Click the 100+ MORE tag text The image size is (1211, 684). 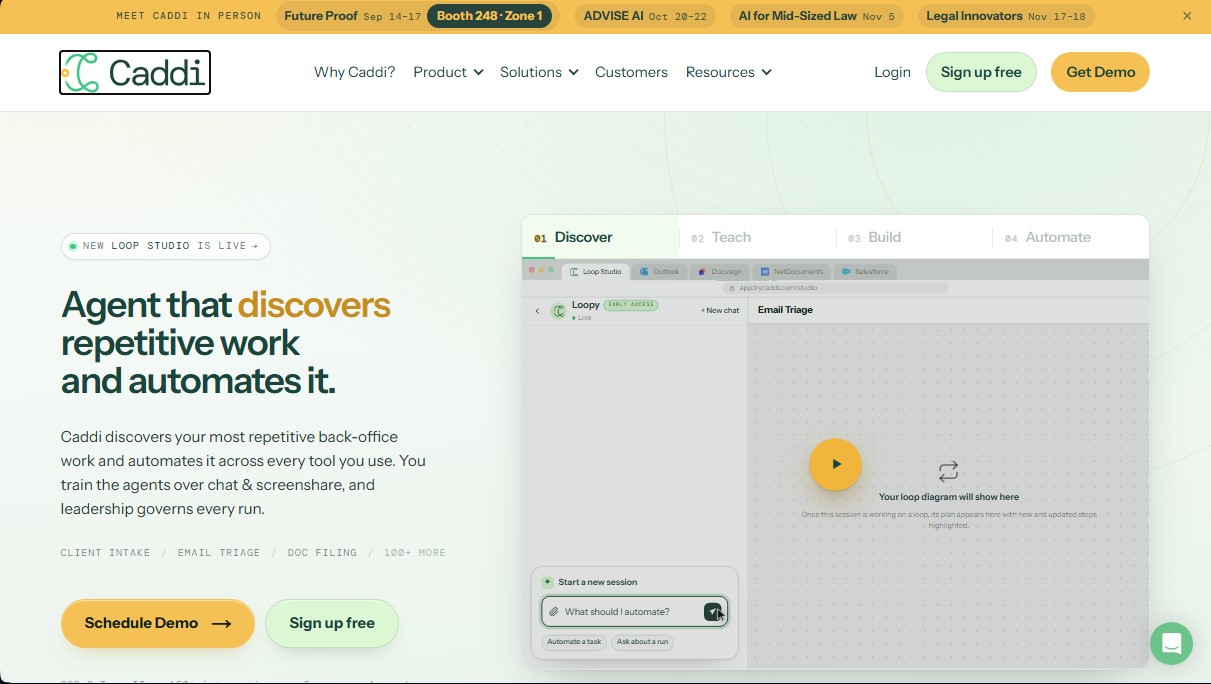click(x=415, y=553)
